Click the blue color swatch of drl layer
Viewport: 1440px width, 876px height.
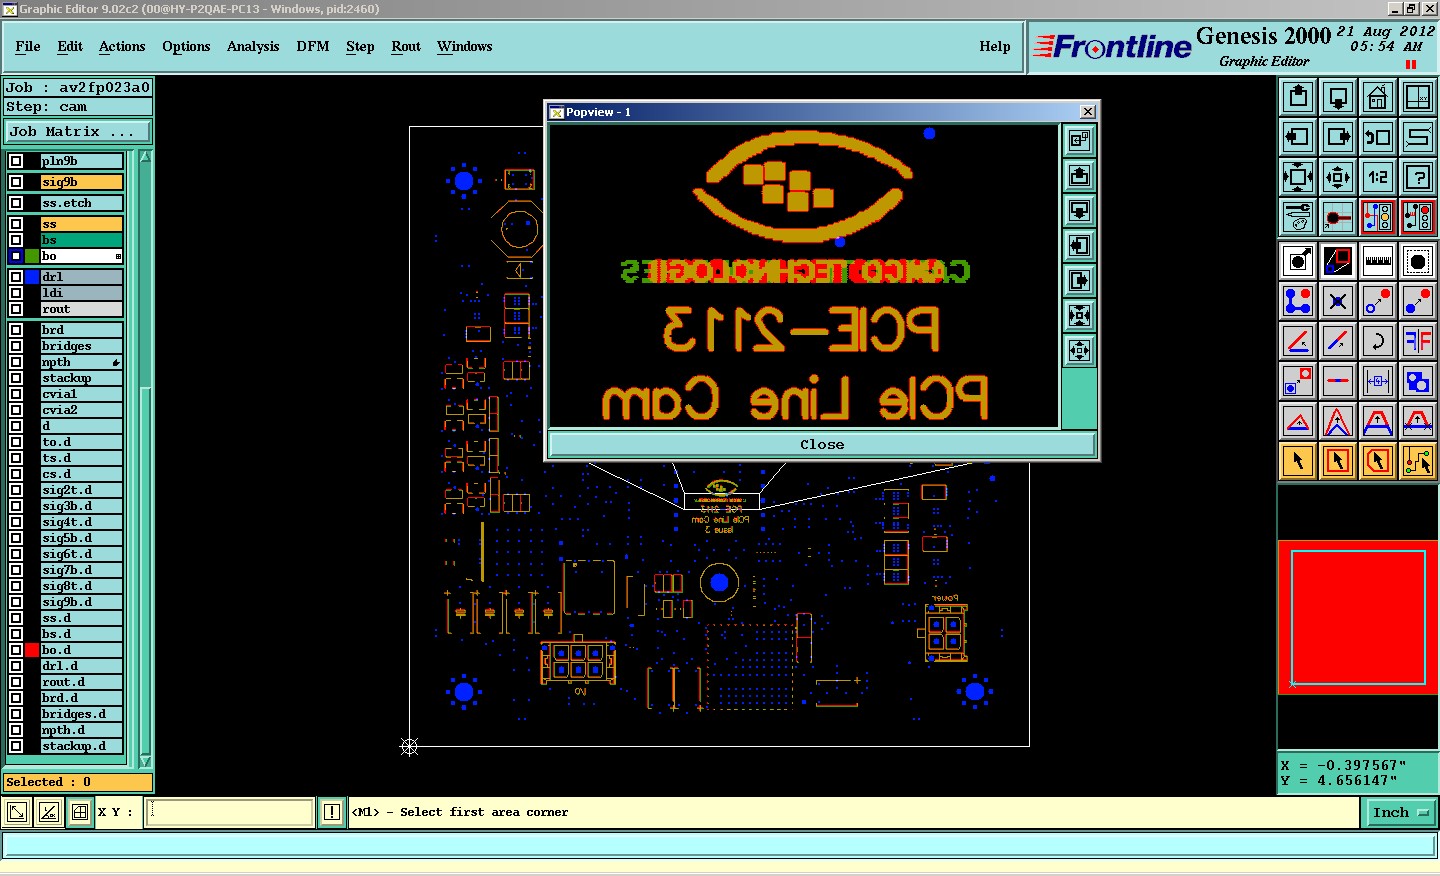pyautogui.click(x=32, y=277)
